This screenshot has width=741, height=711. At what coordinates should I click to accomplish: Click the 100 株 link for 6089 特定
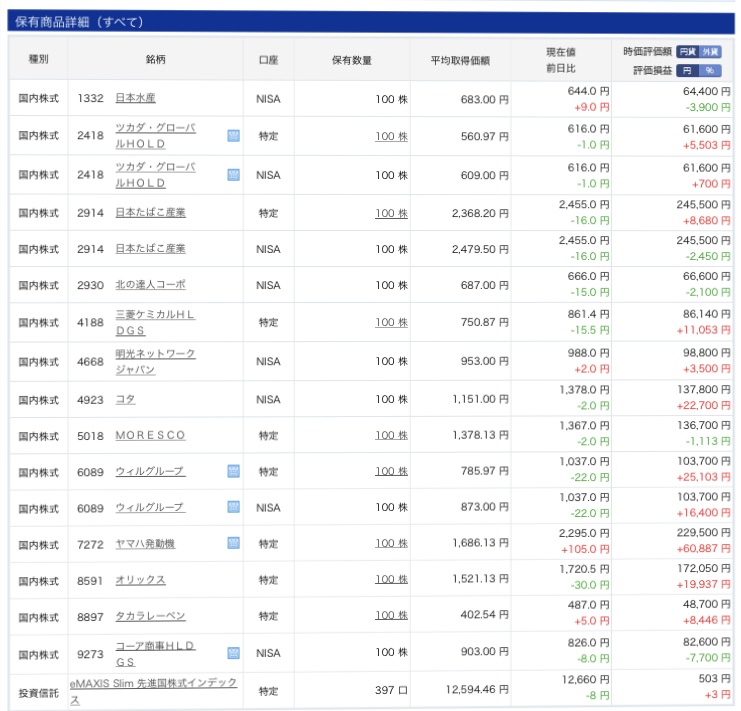391,471
